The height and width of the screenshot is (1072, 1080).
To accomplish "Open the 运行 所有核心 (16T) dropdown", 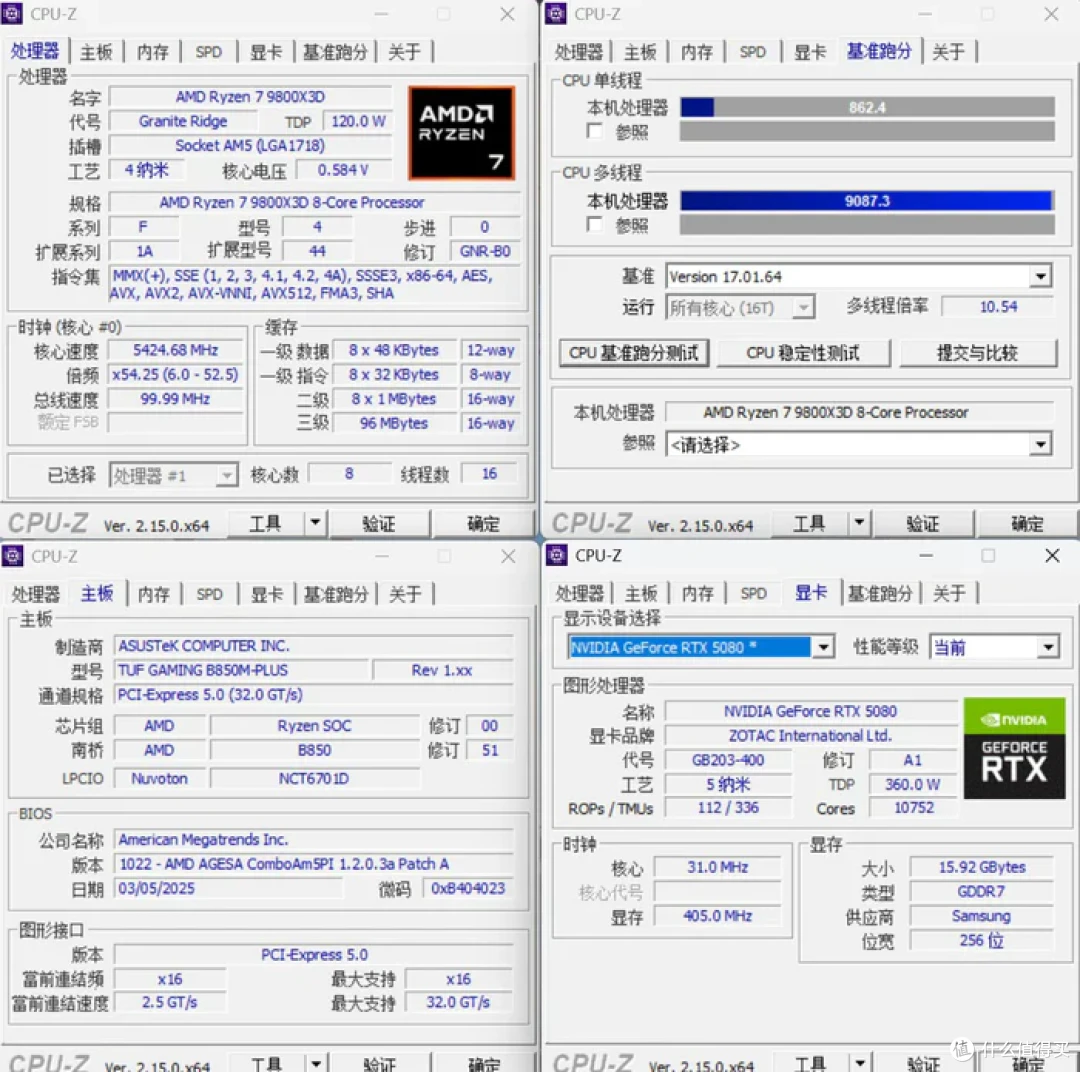I will (x=802, y=307).
